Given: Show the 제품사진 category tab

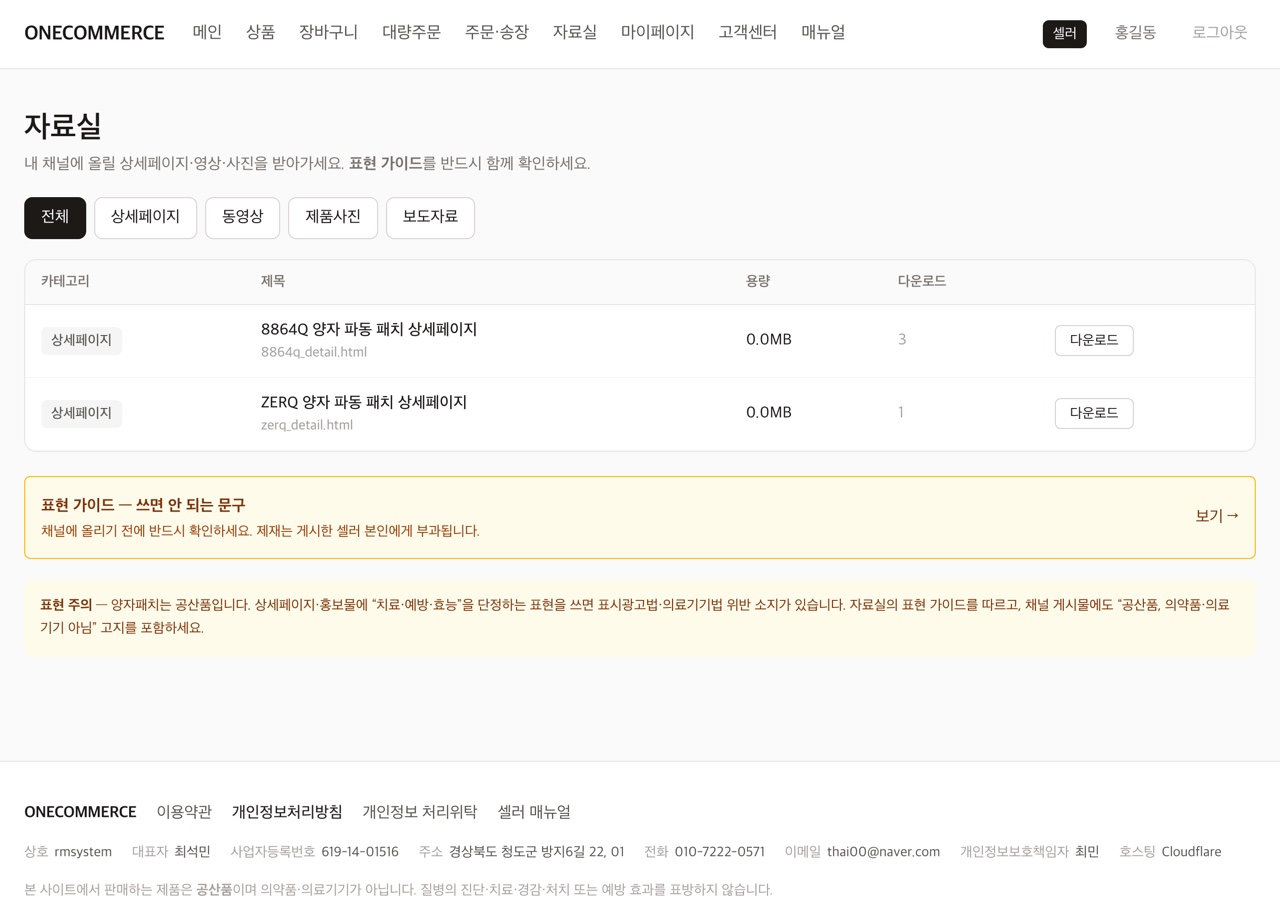Looking at the screenshot, I should 333,217.
